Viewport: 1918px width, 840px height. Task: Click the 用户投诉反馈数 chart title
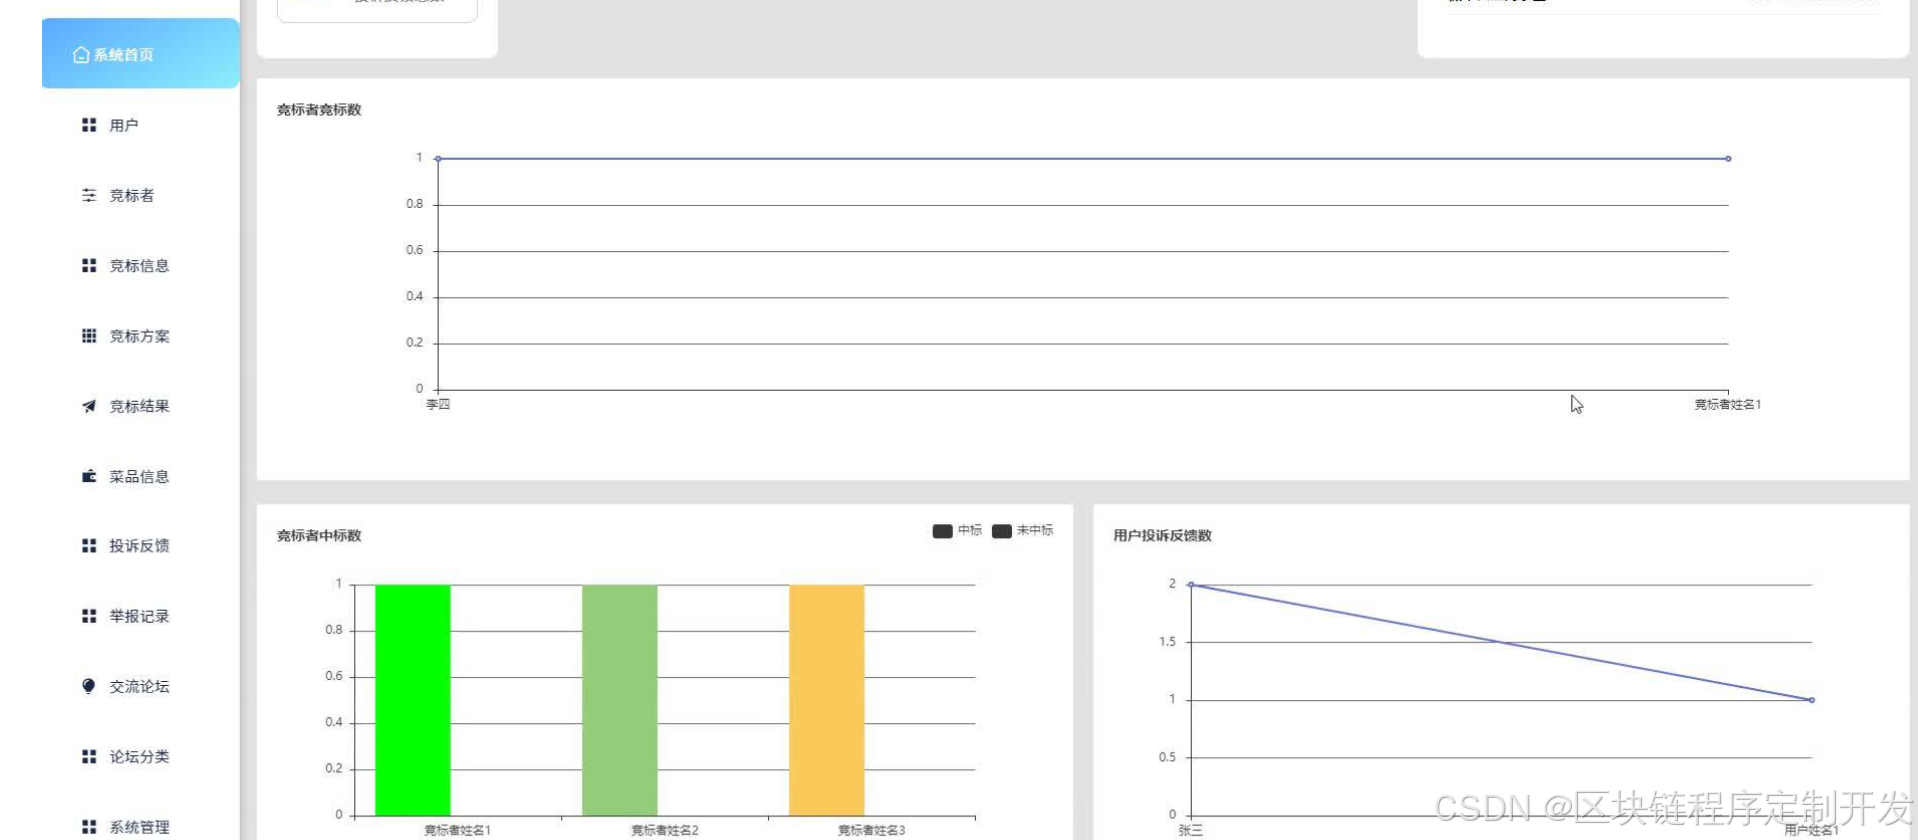coord(1162,536)
